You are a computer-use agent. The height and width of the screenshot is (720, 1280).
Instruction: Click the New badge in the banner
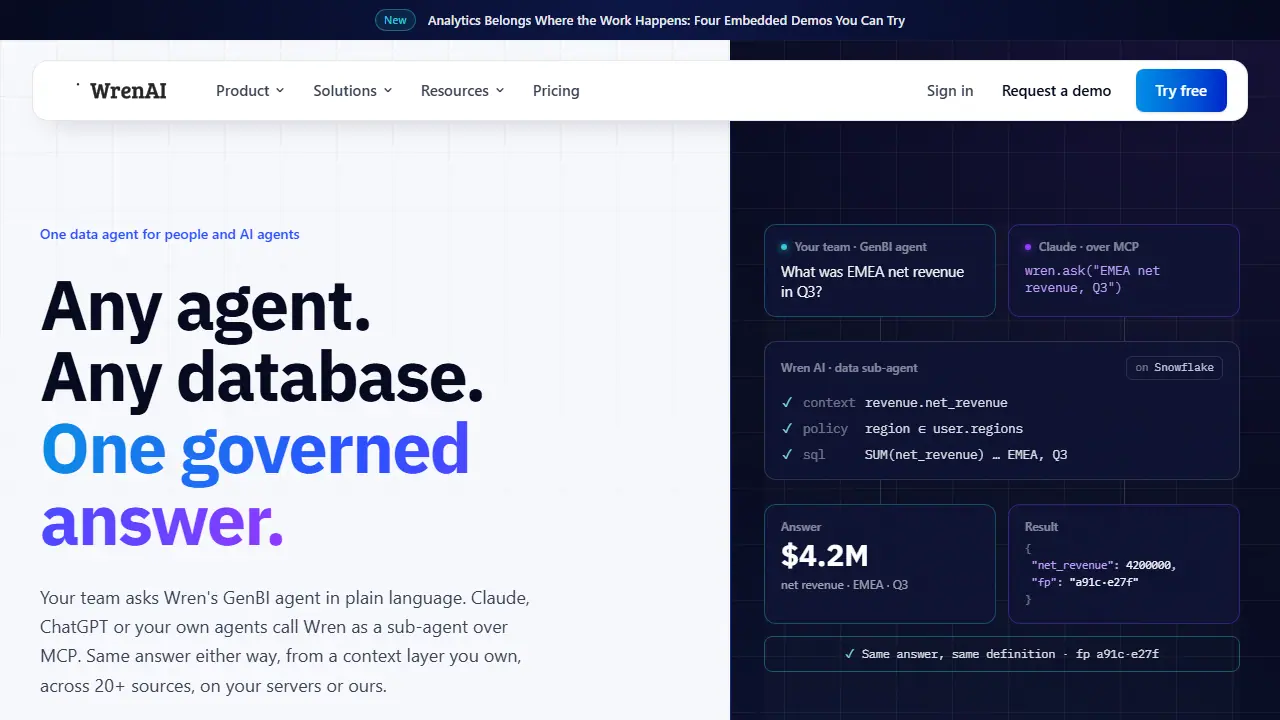click(395, 20)
